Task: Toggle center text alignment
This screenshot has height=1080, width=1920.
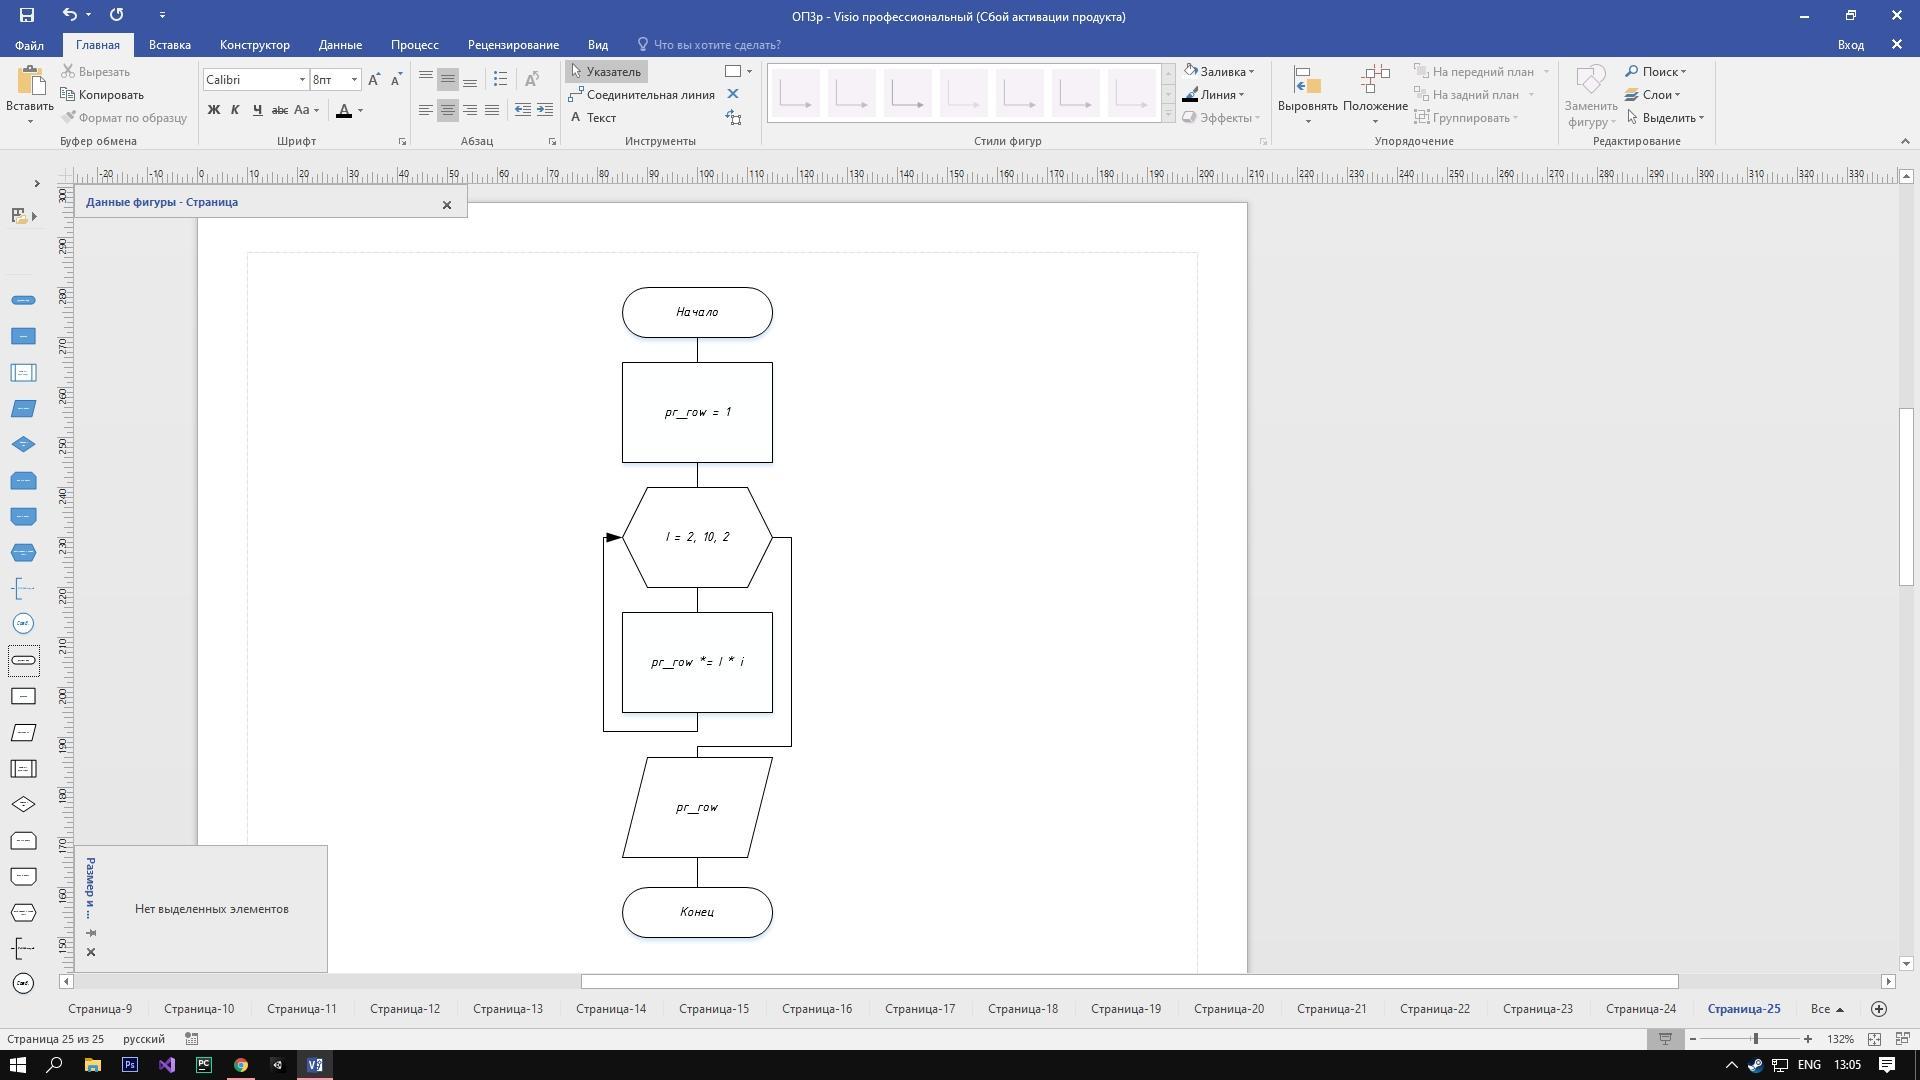Action: (x=448, y=110)
